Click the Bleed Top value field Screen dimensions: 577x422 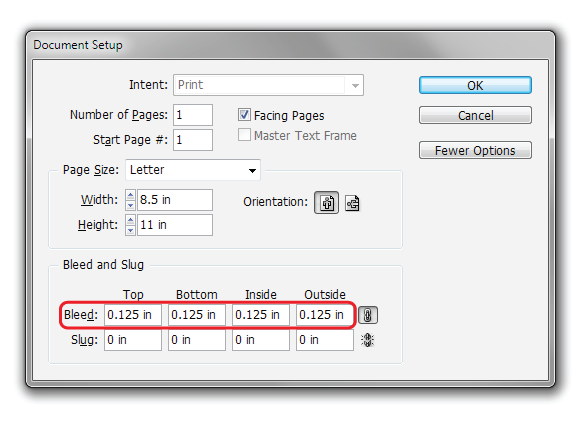(x=133, y=315)
